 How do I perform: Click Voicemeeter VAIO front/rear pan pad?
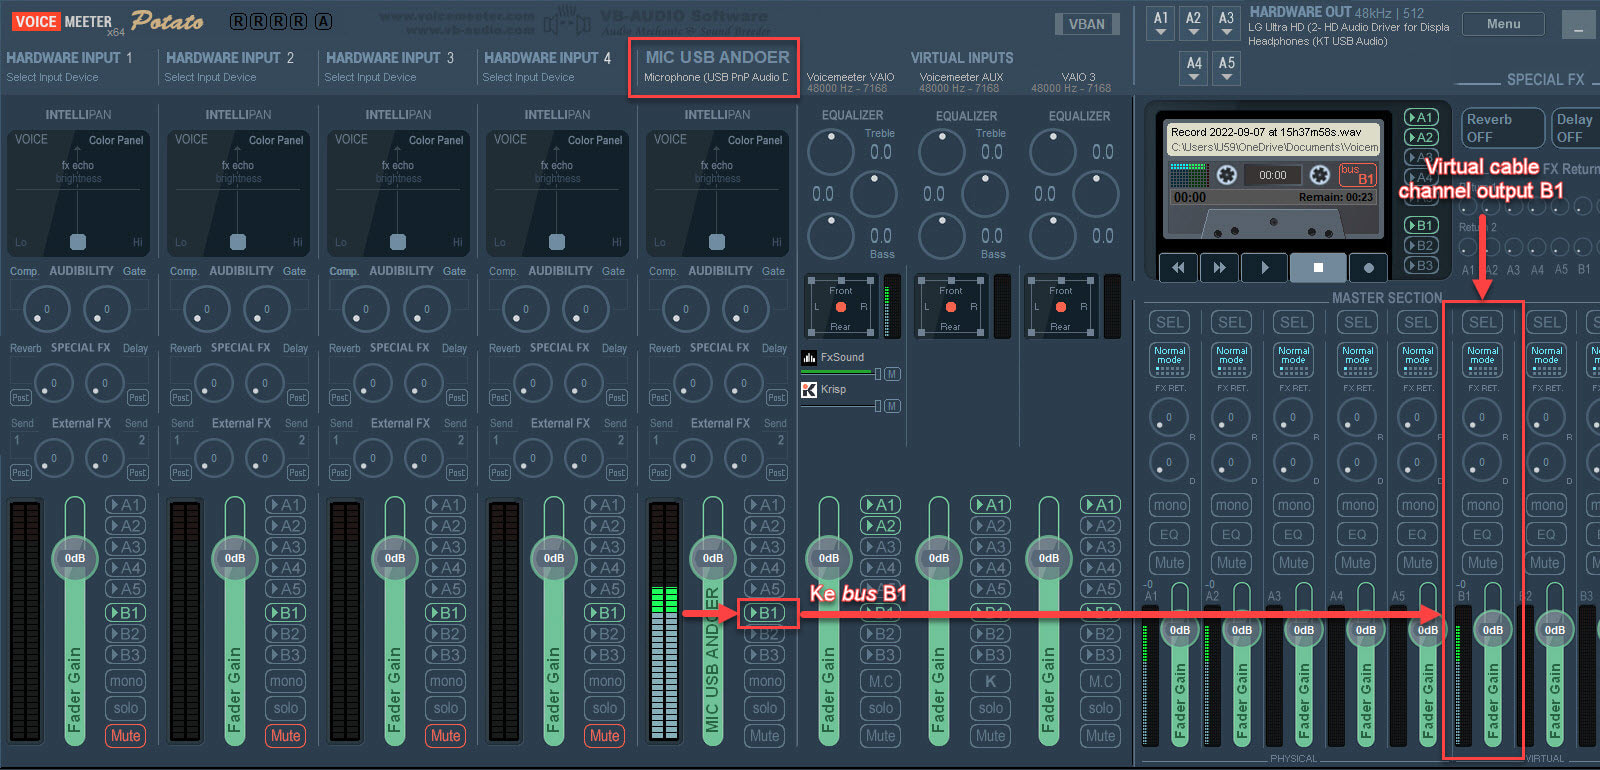click(841, 307)
